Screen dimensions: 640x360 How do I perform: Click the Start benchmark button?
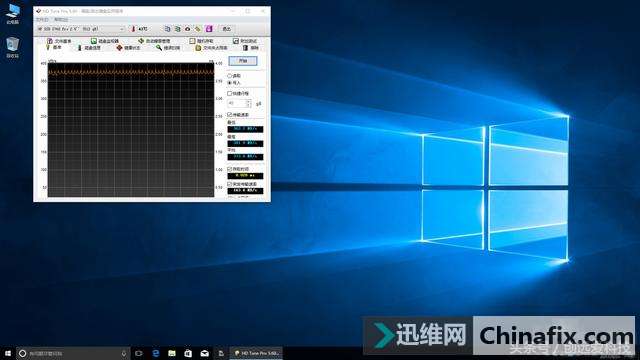243,61
